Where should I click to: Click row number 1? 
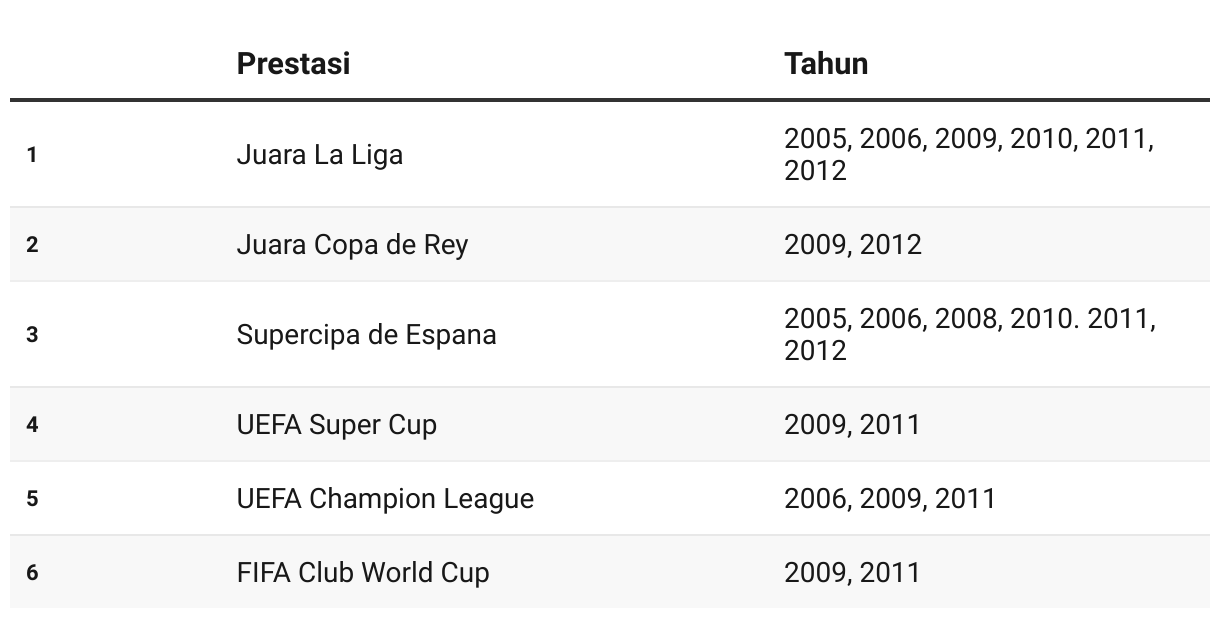(x=32, y=155)
